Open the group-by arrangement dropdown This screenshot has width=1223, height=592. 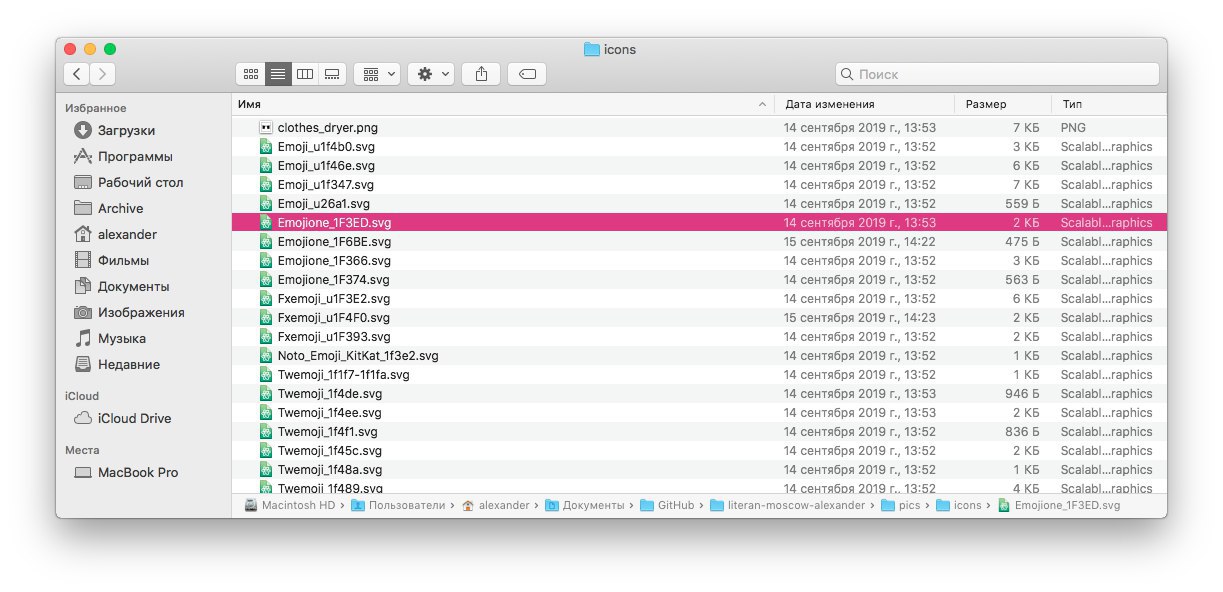click(x=377, y=74)
